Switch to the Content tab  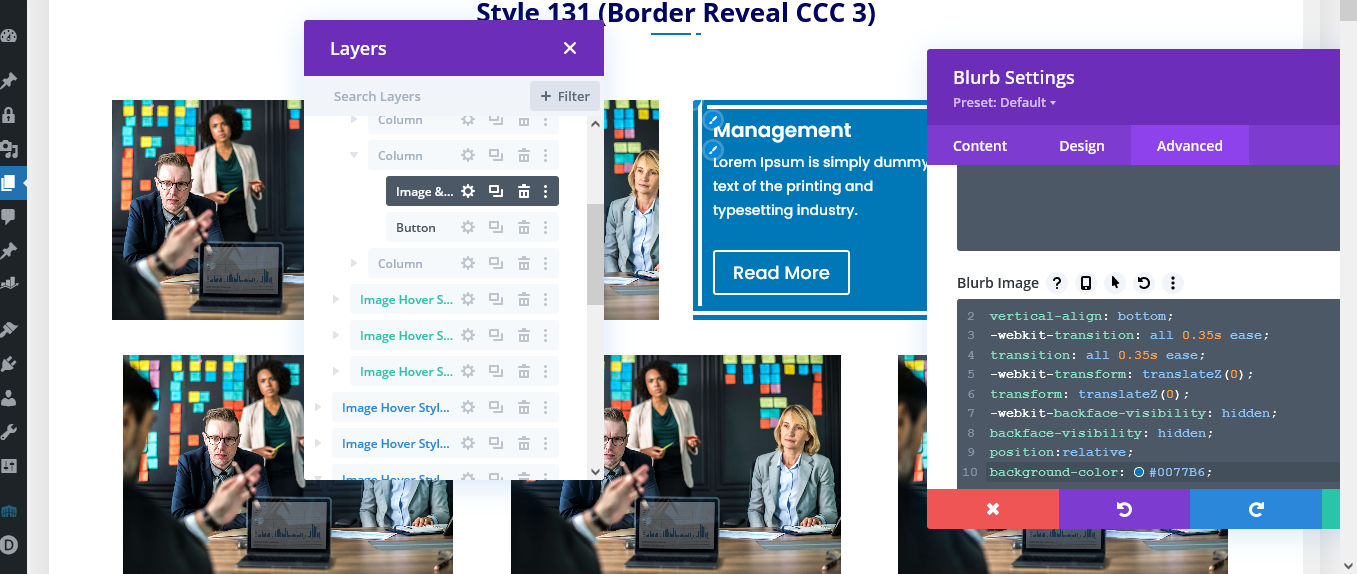pyautogui.click(x=980, y=145)
